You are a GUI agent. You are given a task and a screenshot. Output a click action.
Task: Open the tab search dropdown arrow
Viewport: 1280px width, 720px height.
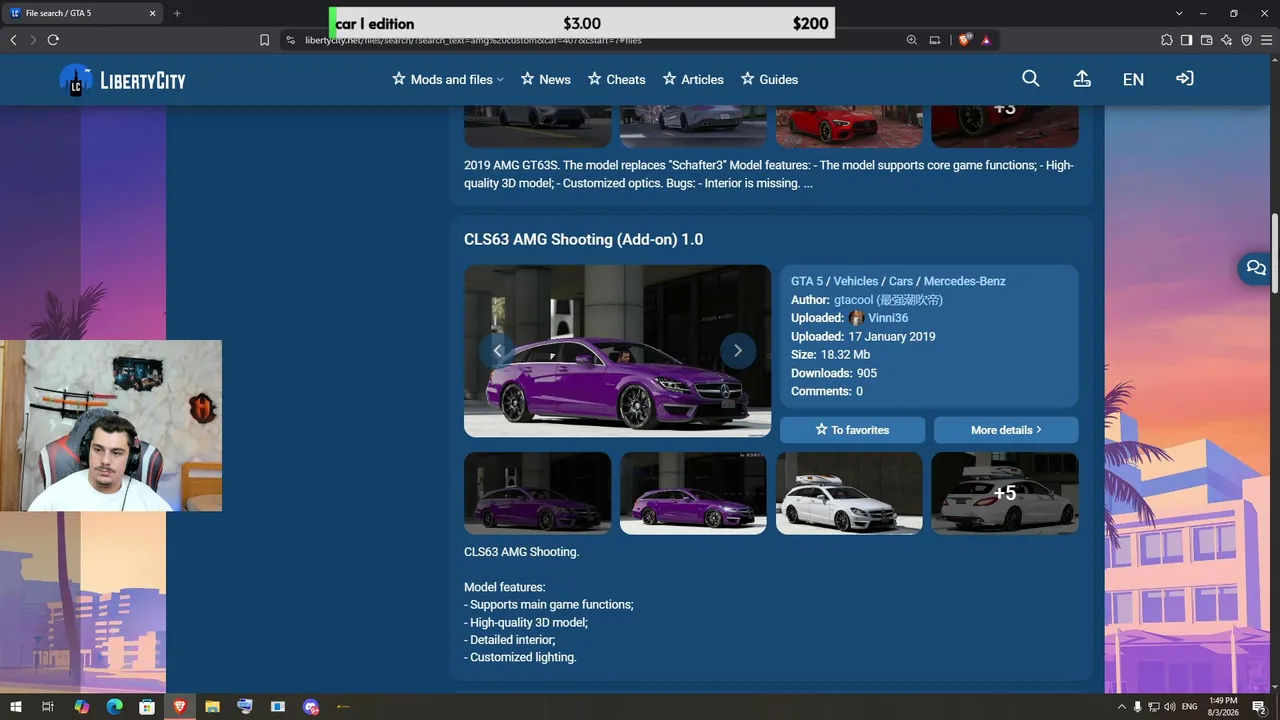[x=1179, y=13]
